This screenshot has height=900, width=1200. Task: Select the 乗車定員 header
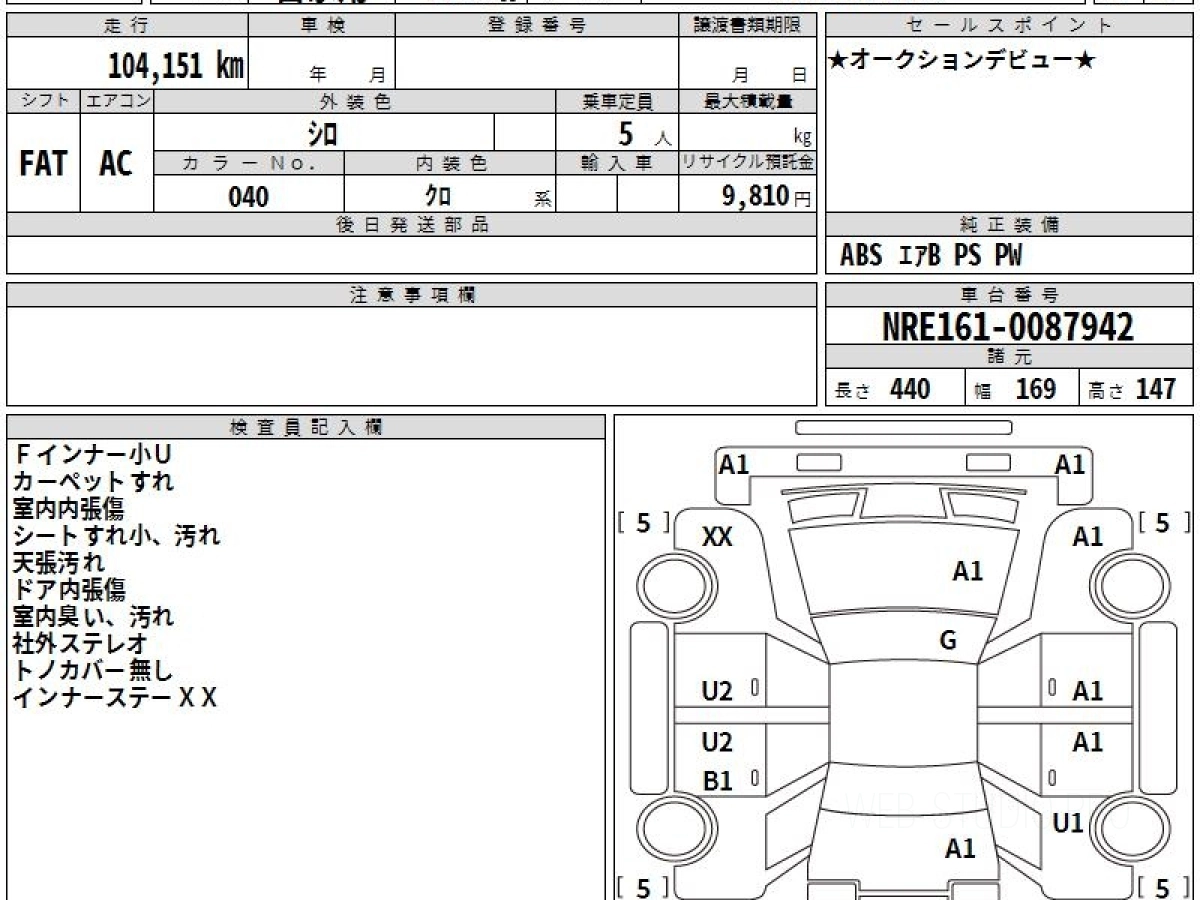pos(617,101)
